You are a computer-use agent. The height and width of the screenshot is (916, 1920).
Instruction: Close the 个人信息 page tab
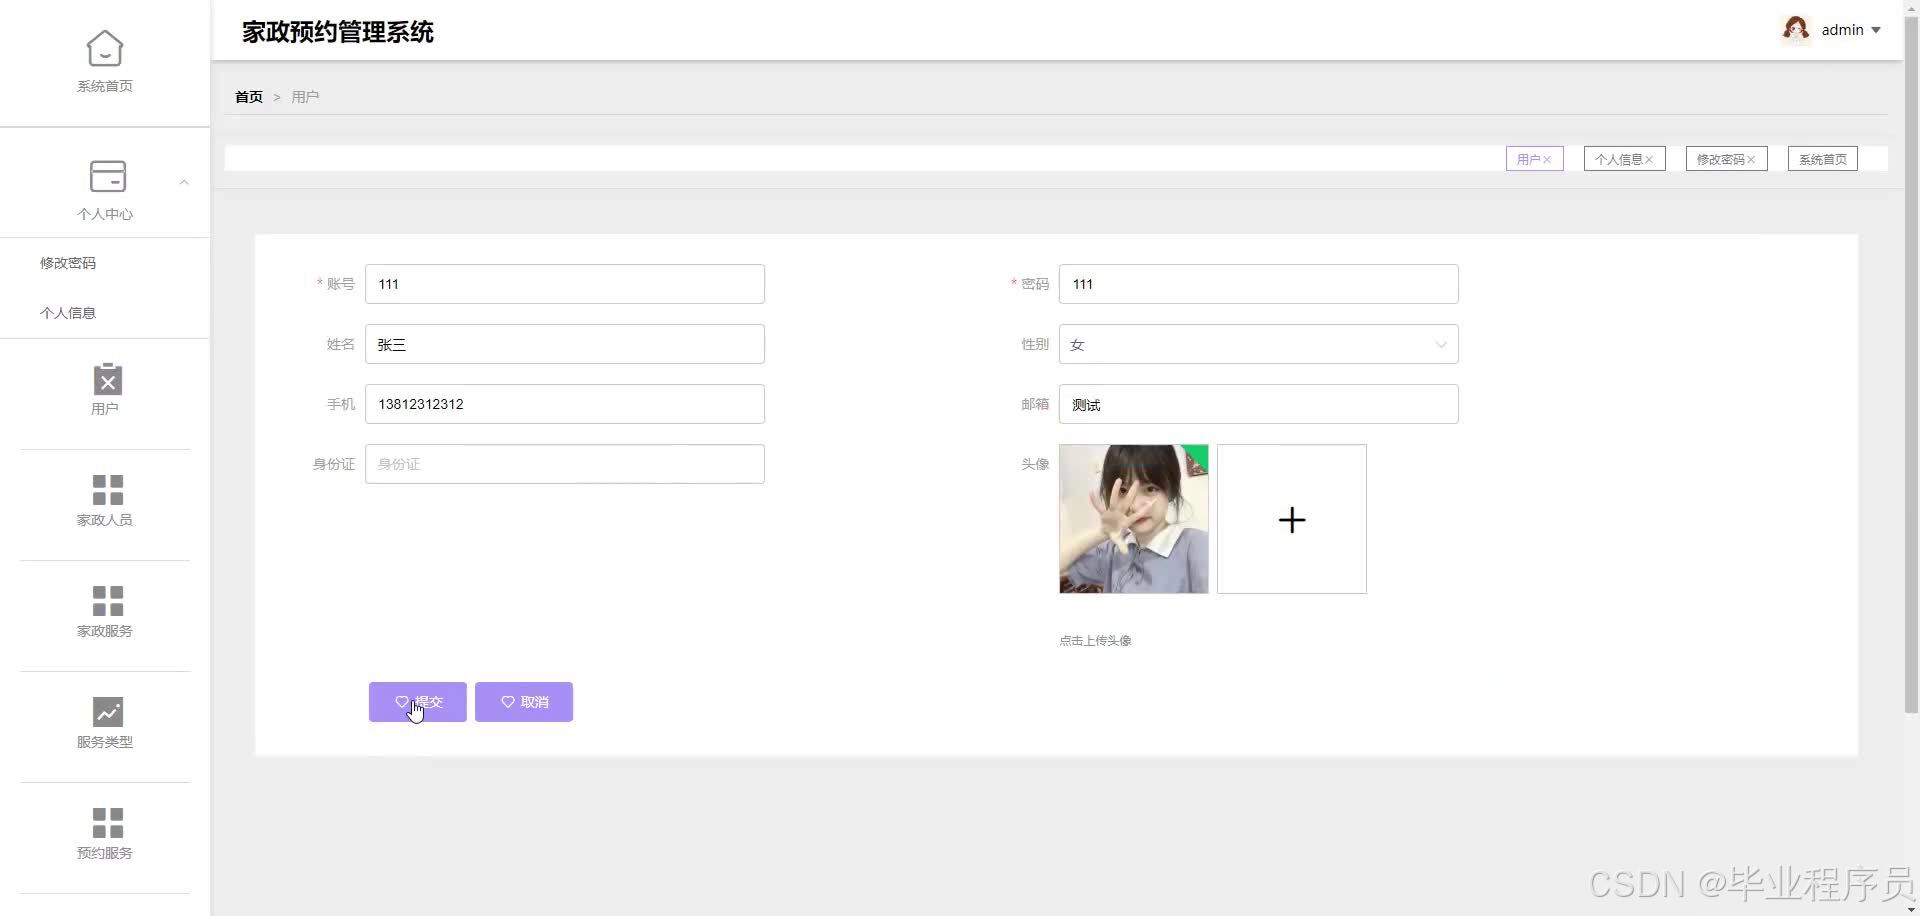(x=1649, y=159)
